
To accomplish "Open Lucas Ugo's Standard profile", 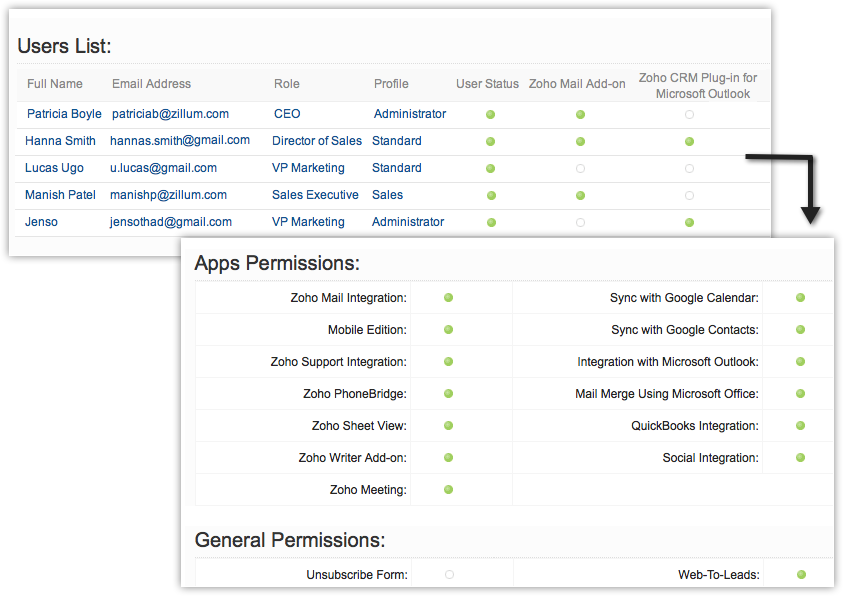I will [397, 168].
